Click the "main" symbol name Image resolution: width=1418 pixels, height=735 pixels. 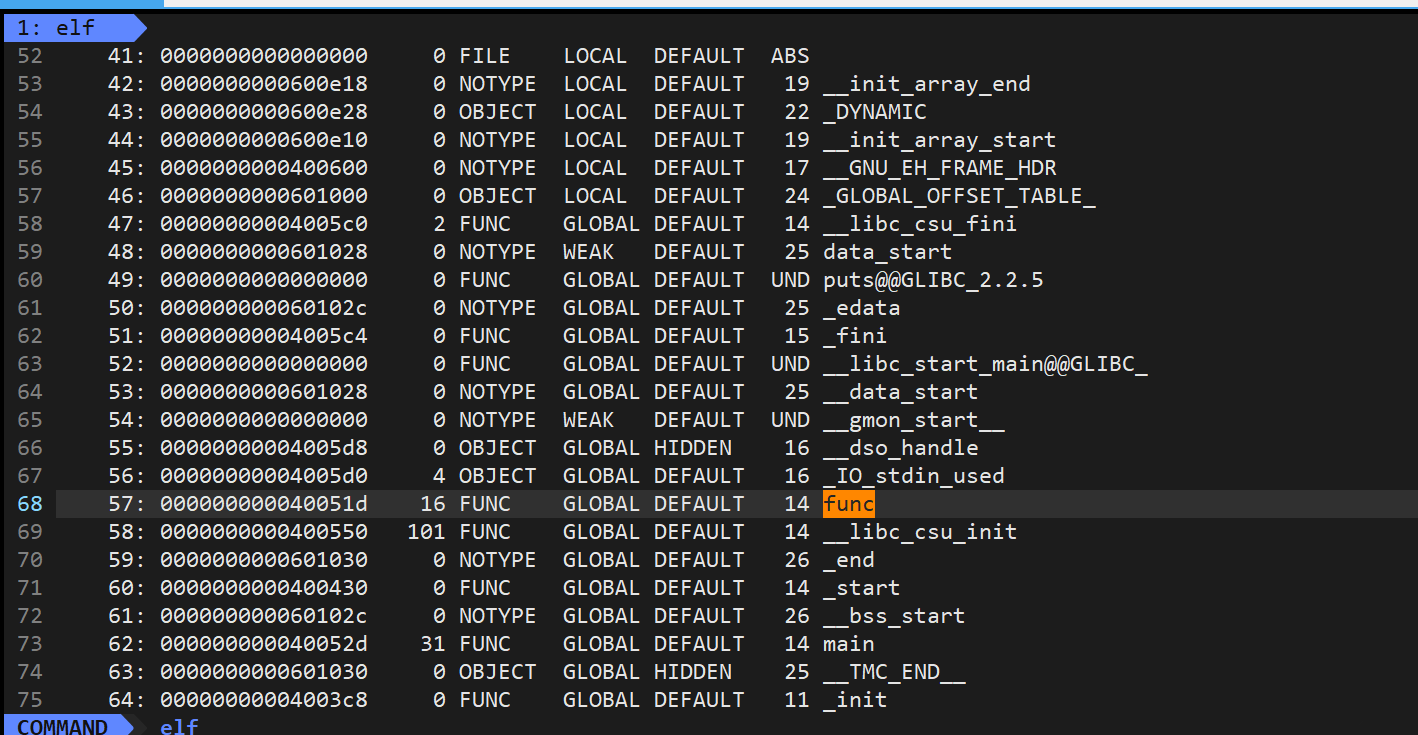pos(849,644)
